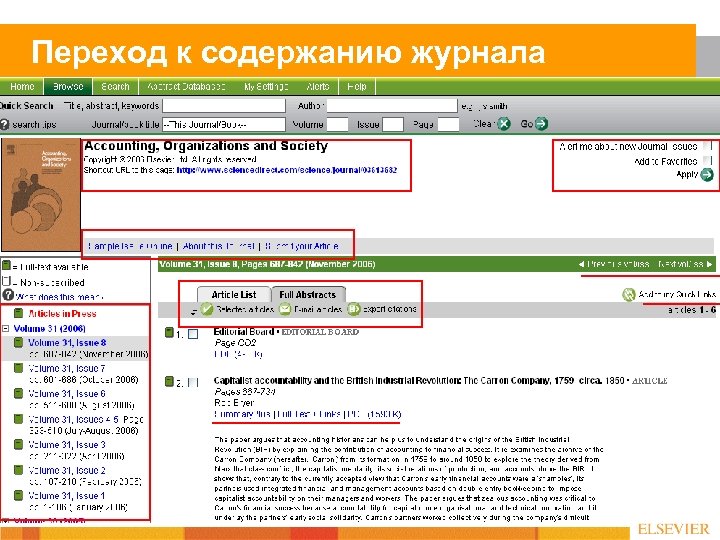Click full-text icon beside Volume 31, Issue 1
Image resolution: width=720 pixels, height=540 pixels.
(18, 496)
